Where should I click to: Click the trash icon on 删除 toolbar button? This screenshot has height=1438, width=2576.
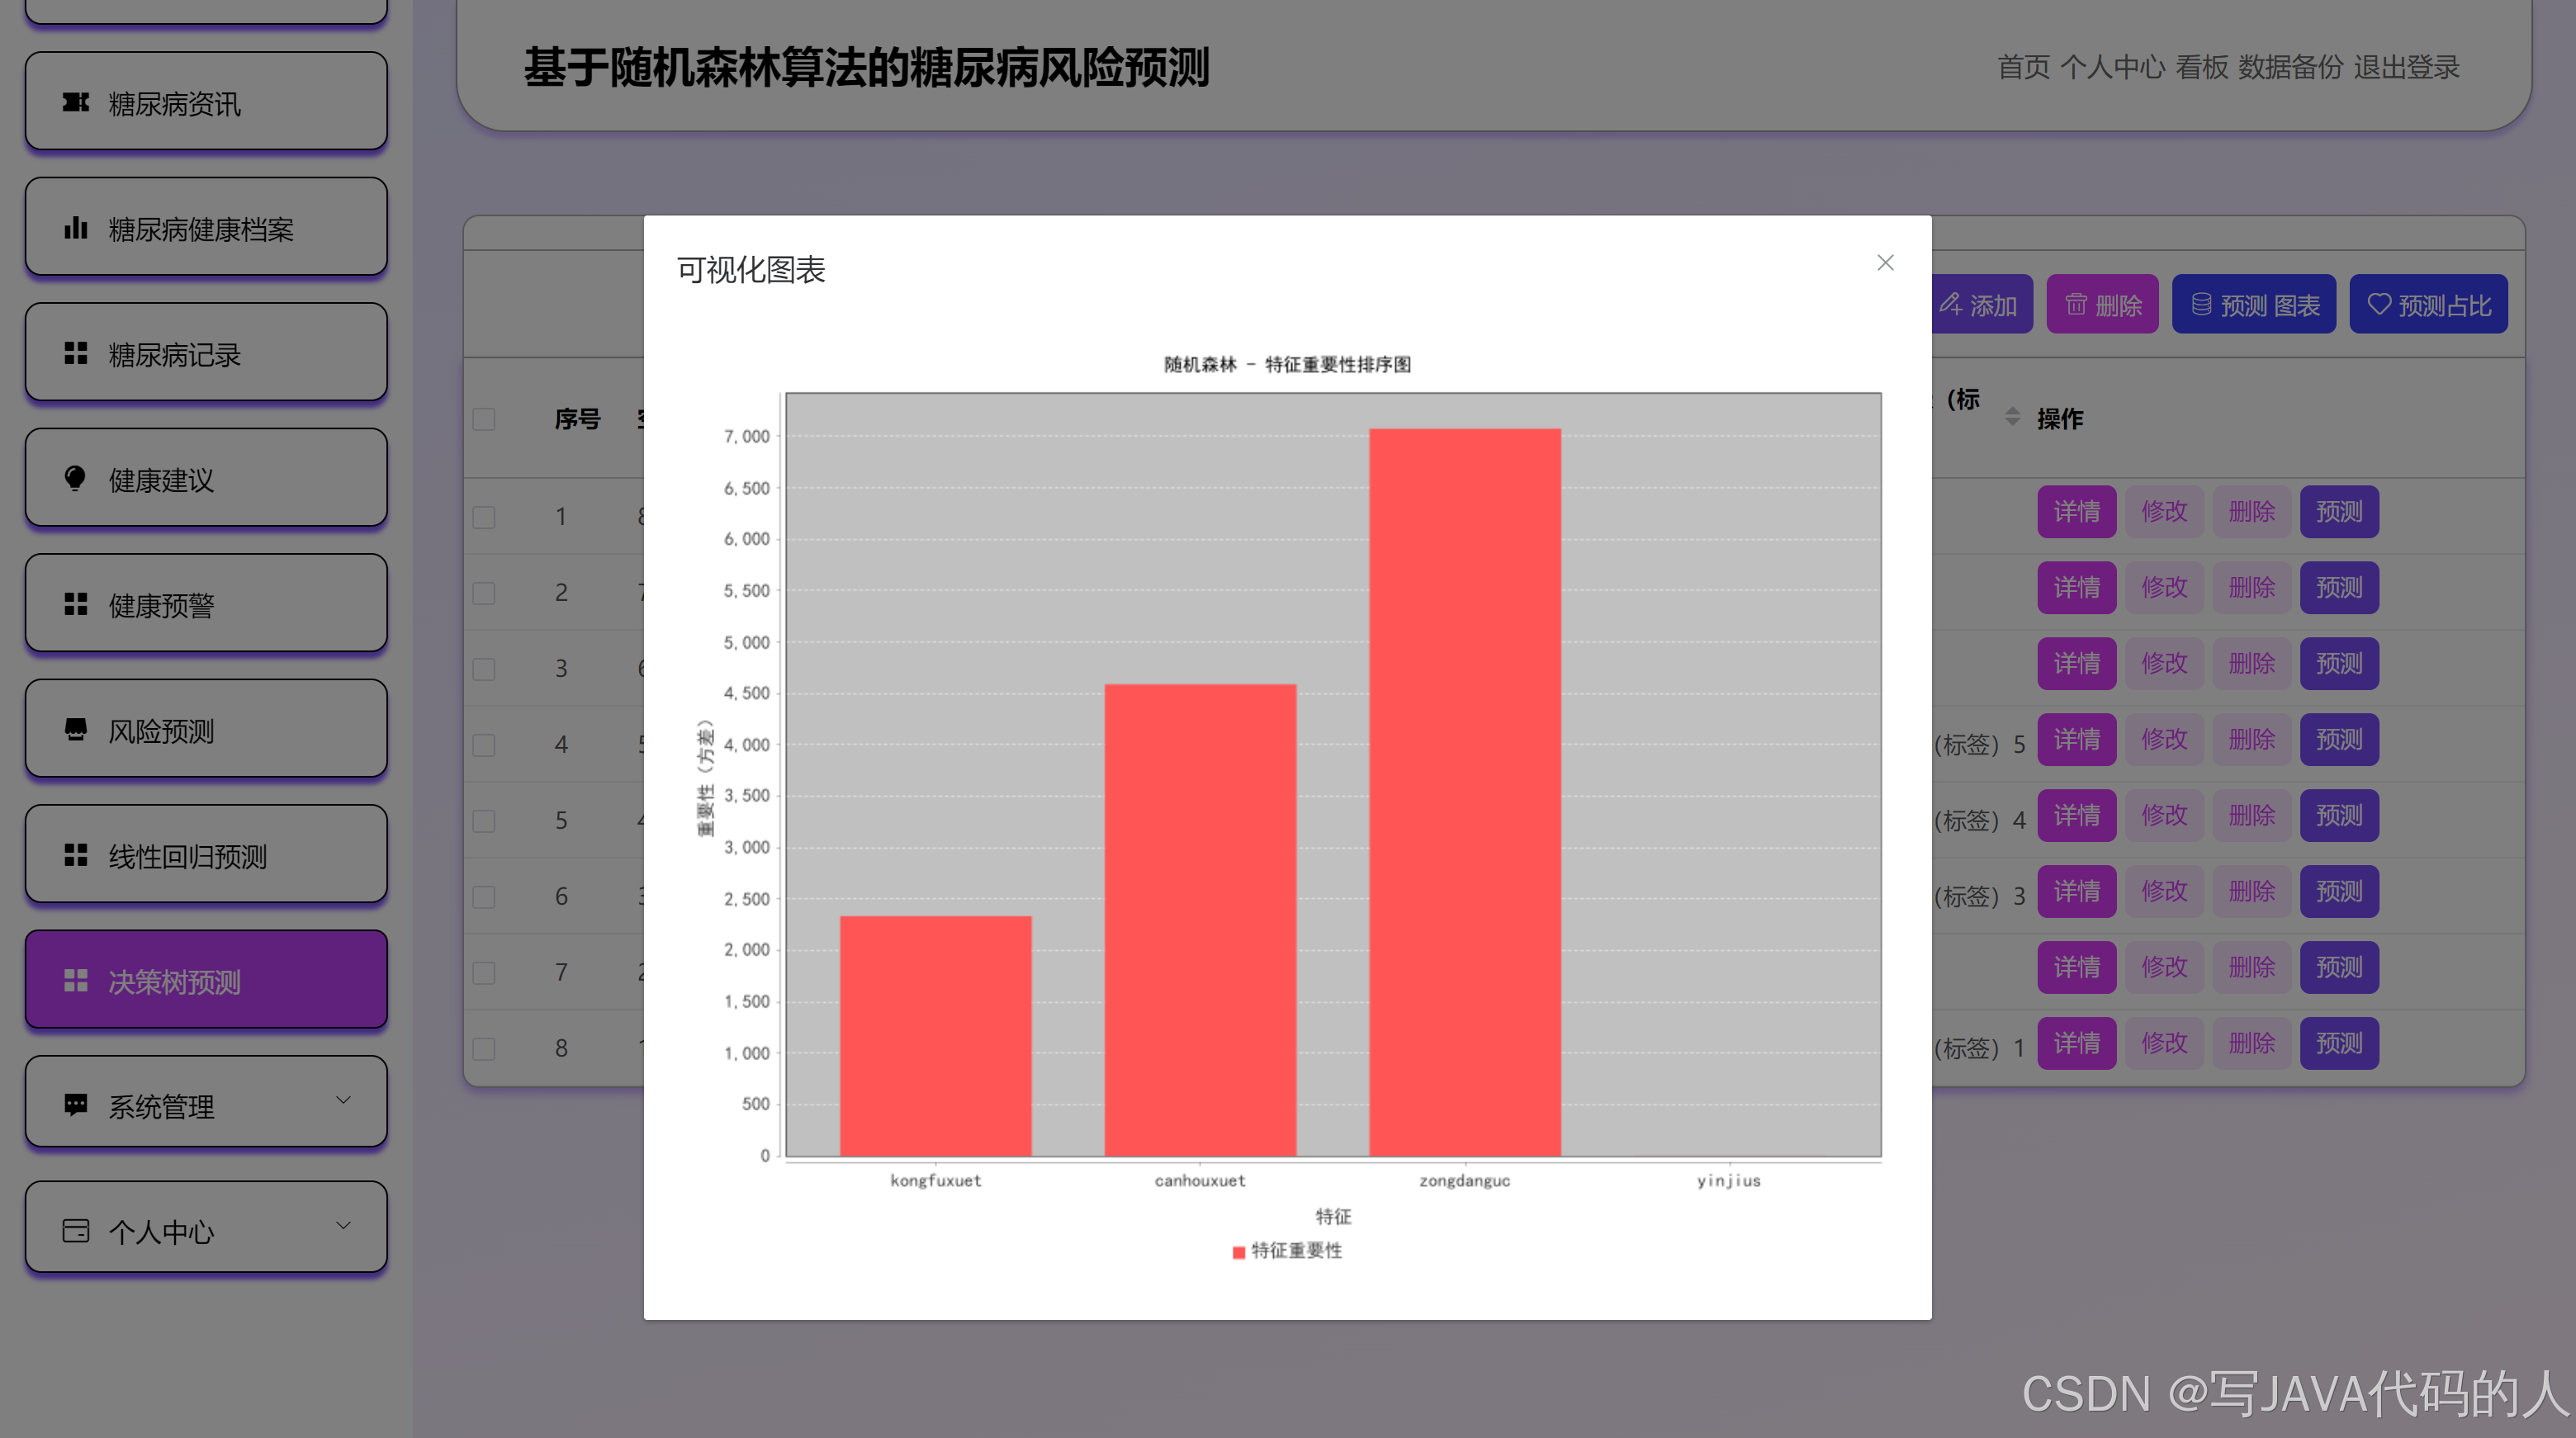pos(2076,304)
